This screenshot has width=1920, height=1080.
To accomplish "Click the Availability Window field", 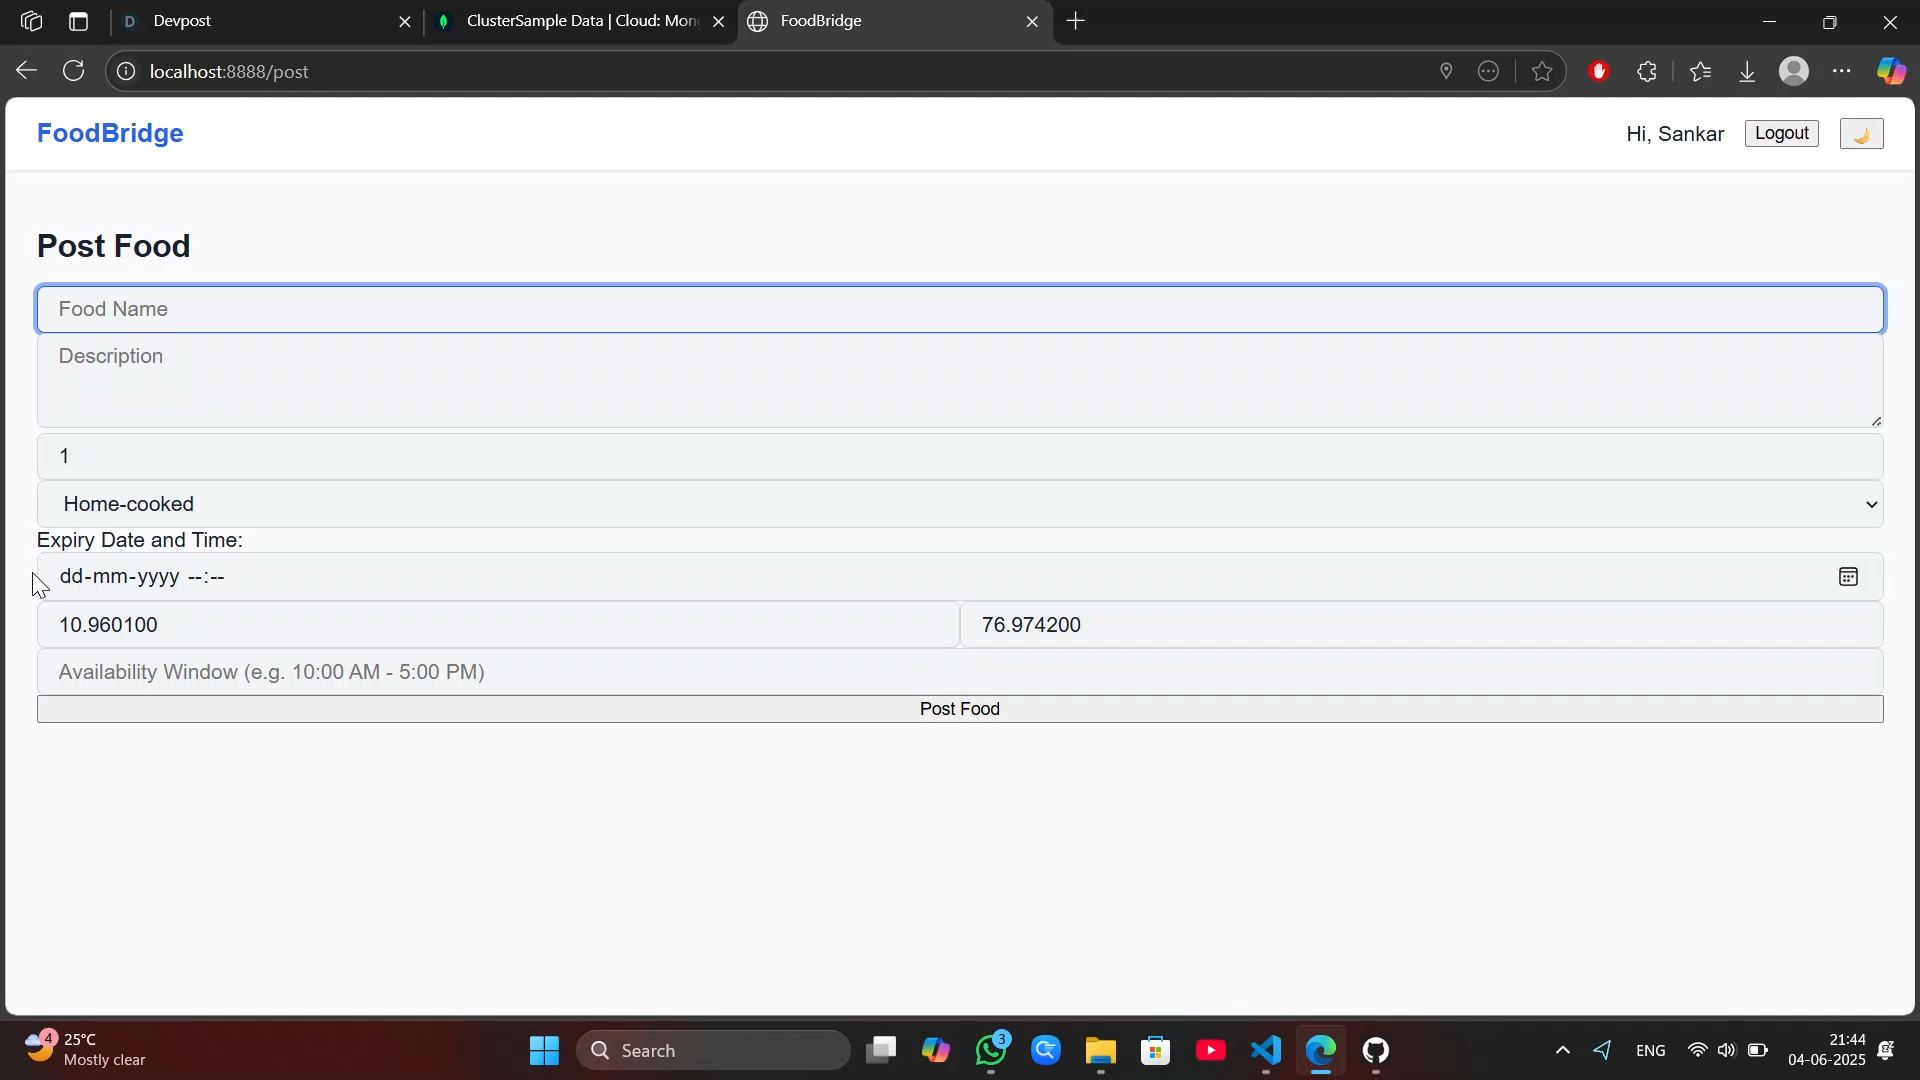I will pos(960,672).
